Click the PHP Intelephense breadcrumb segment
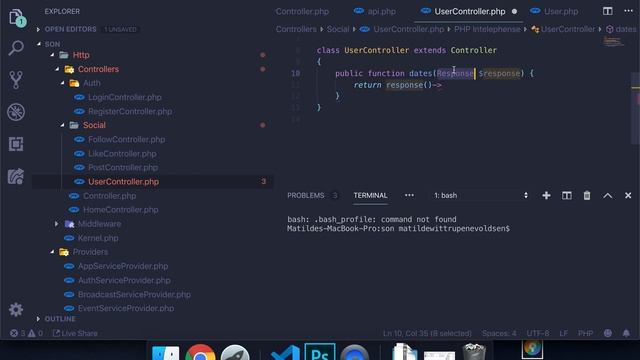This screenshot has height=360, width=640. pyautogui.click(x=487, y=29)
